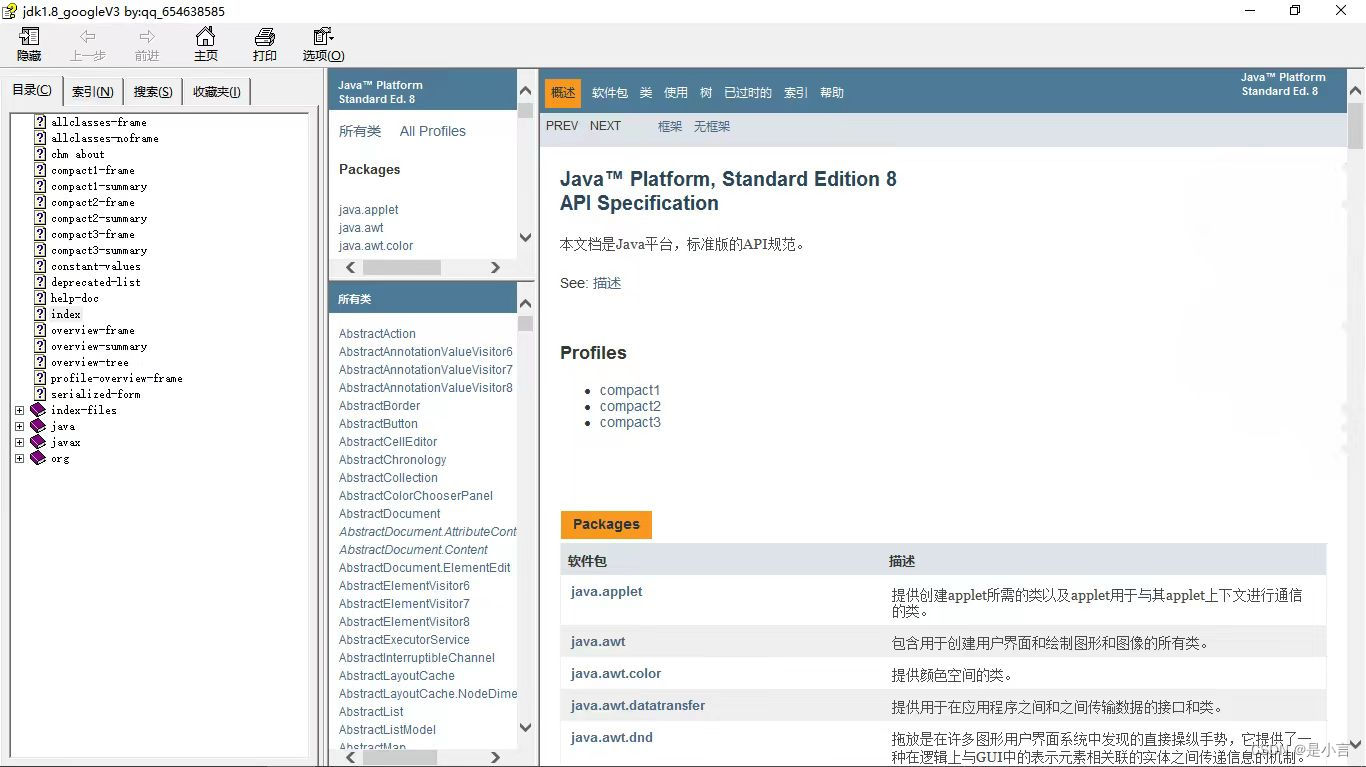This screenshot has width=1366, height=767.
Task: Select 已过时的 in the navigation bar
Action: coord(748,93)
